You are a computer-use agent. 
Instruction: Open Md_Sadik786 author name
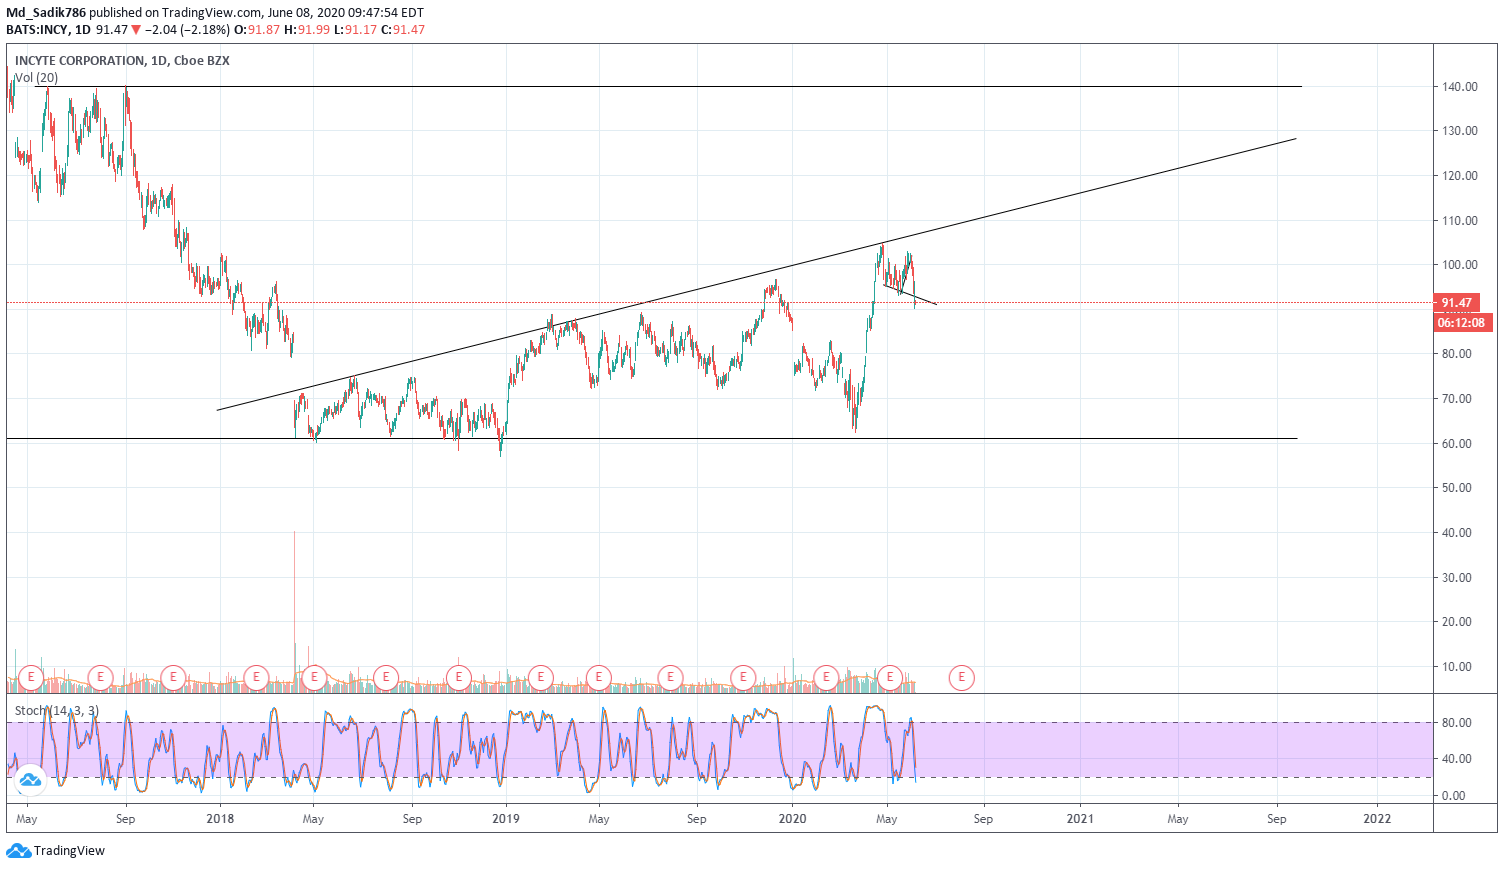46,13
